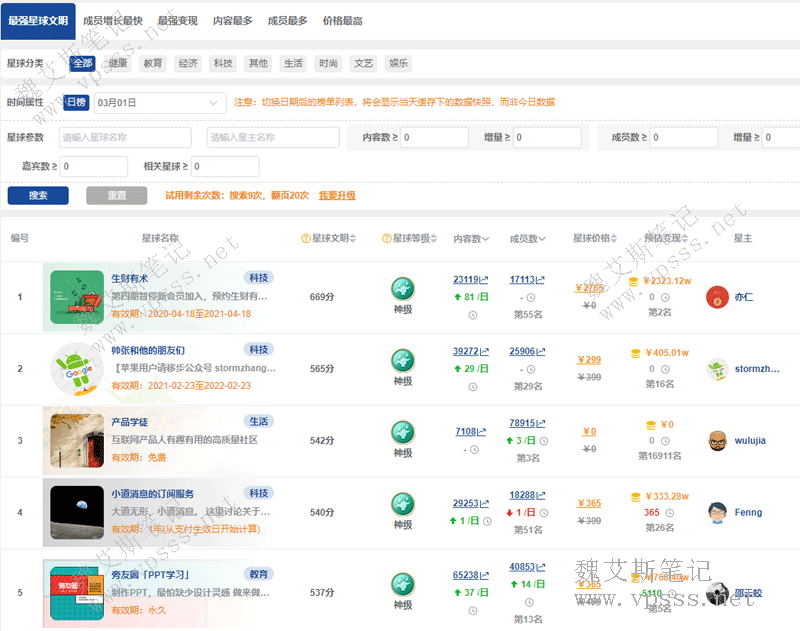Viewport: 800px width, 631px height.
Task: Click 亦仁's red avatar icon
Action: coord(715,297)
